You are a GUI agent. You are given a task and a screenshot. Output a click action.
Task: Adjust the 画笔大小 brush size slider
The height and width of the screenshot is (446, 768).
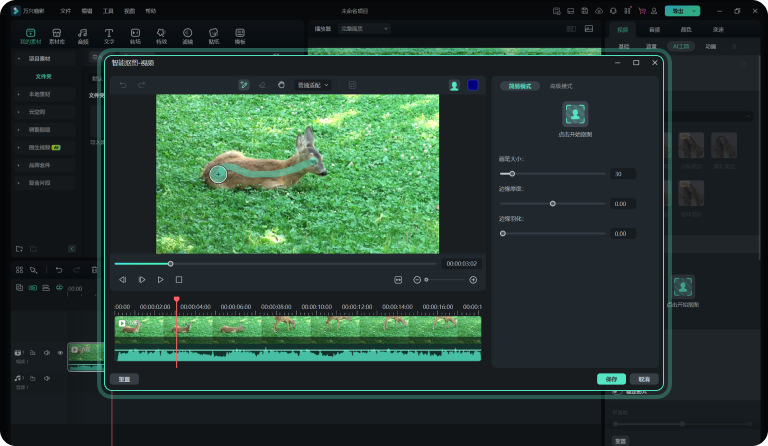click(x=512, y=174)
